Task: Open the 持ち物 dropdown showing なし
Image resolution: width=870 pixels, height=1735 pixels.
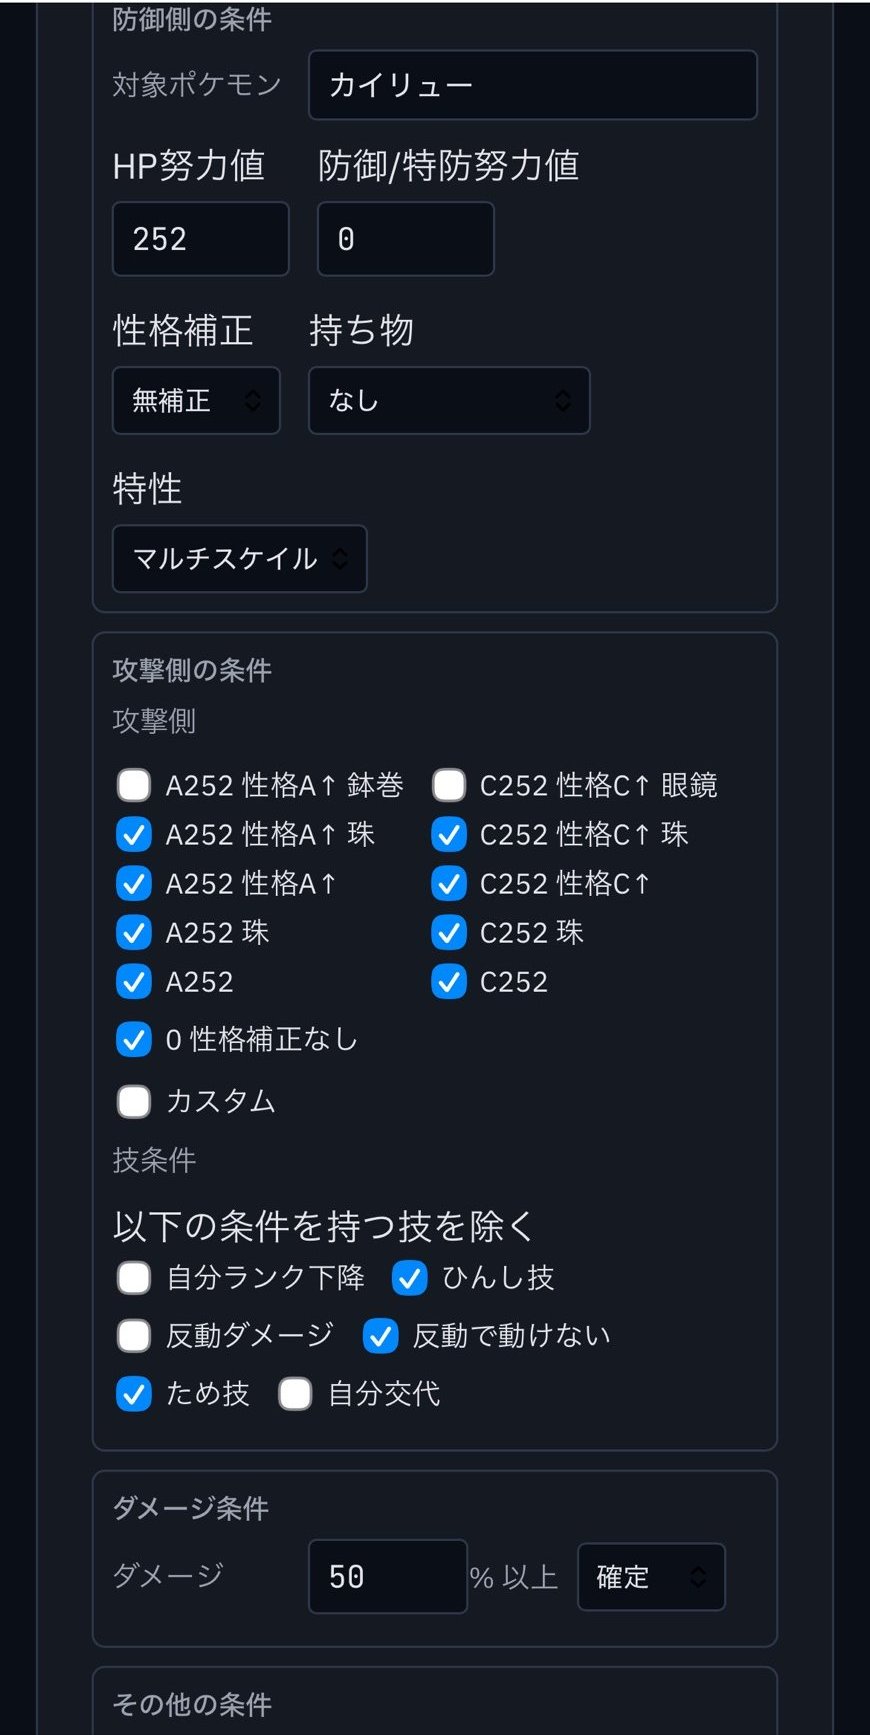Action: coord(448,400)
